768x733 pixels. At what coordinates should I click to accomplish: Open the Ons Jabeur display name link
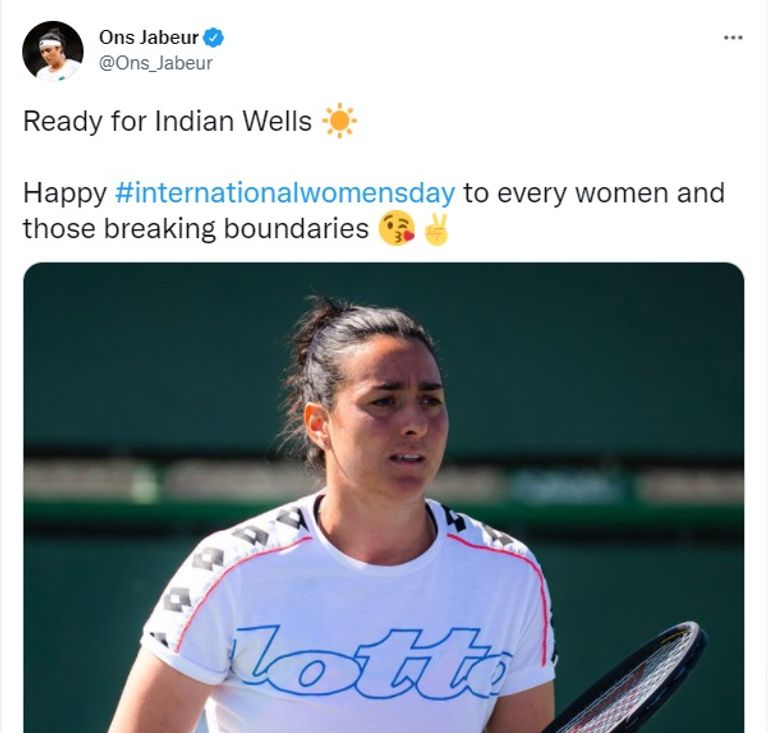(x=148, y=37)
